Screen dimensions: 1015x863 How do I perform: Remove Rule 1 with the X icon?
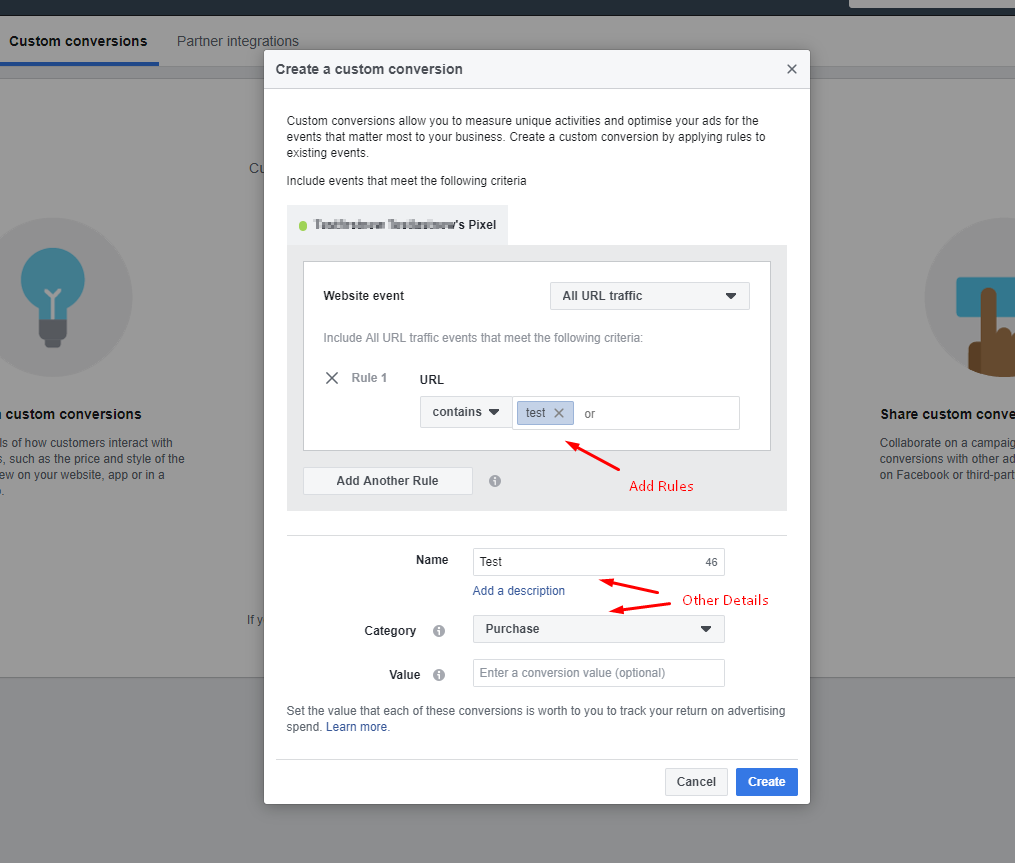(332, 378)
